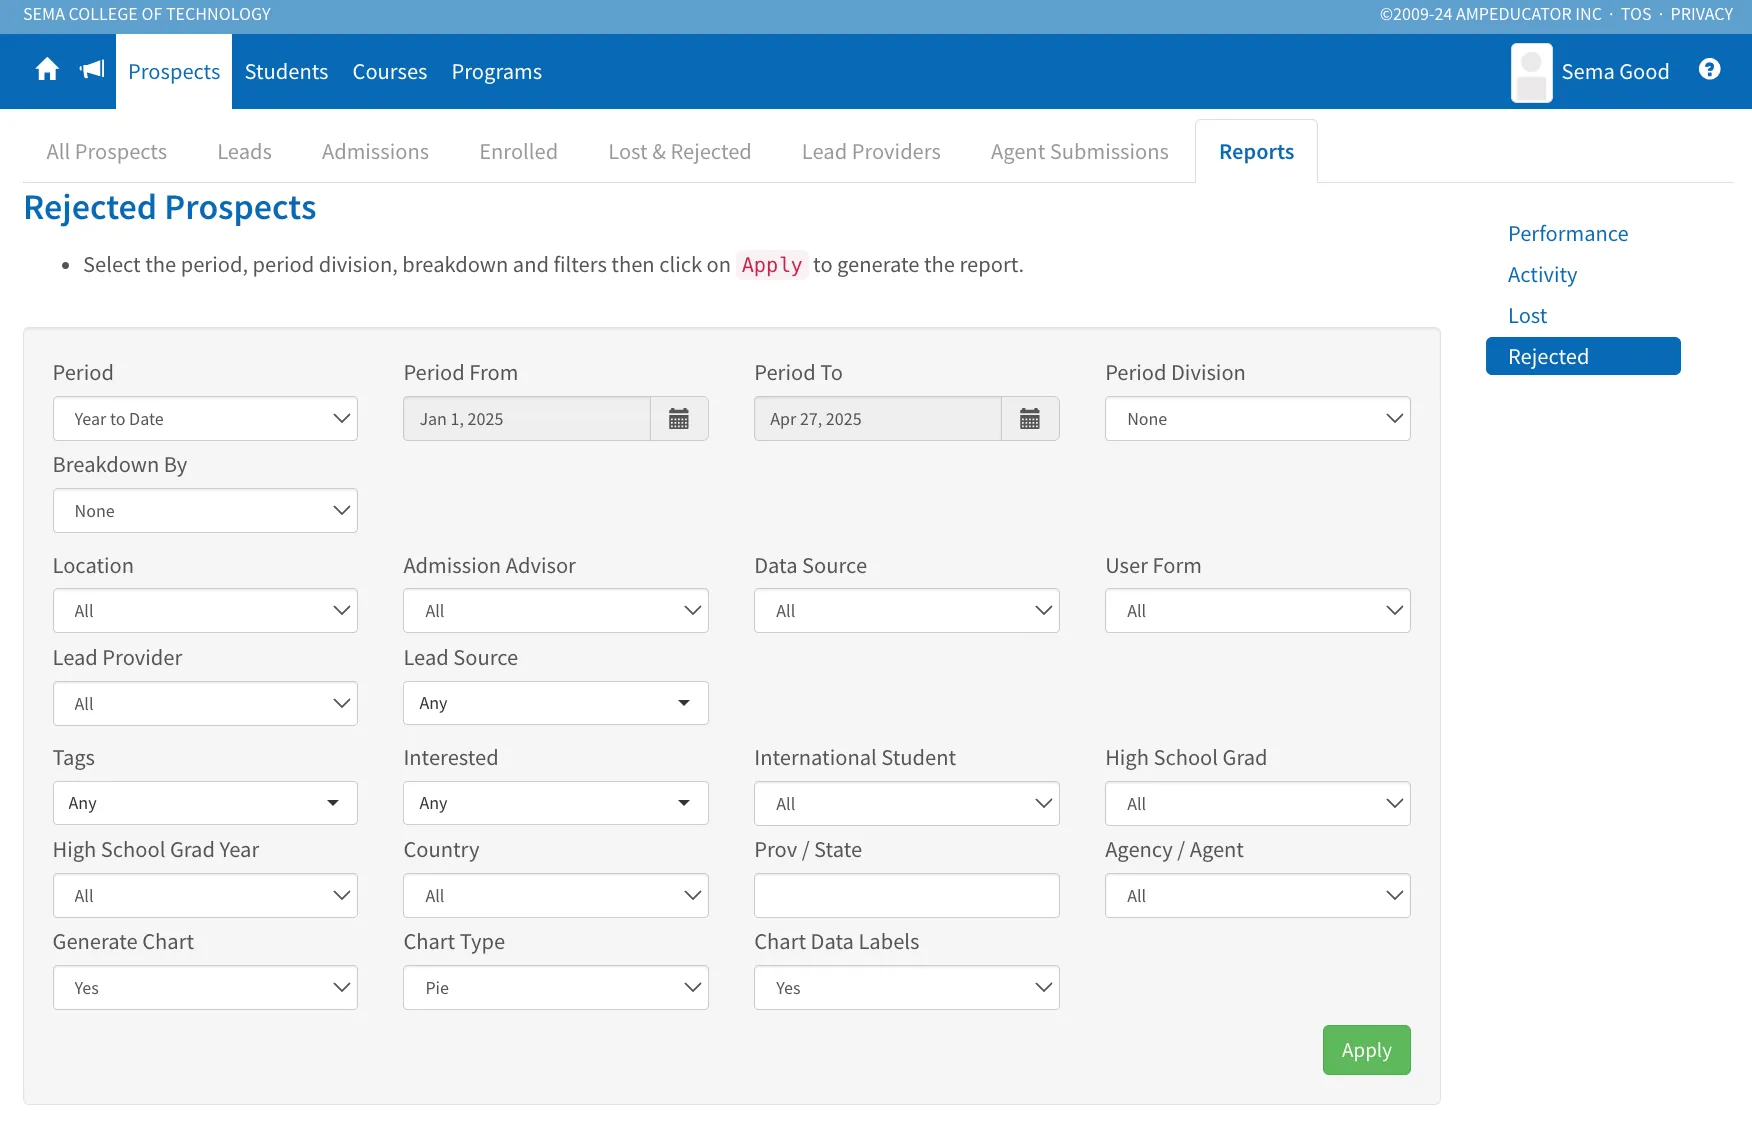Expand the High School Grad dropdown
The width and height of the screenshot is (1752, 1122).
[1258, 804]
